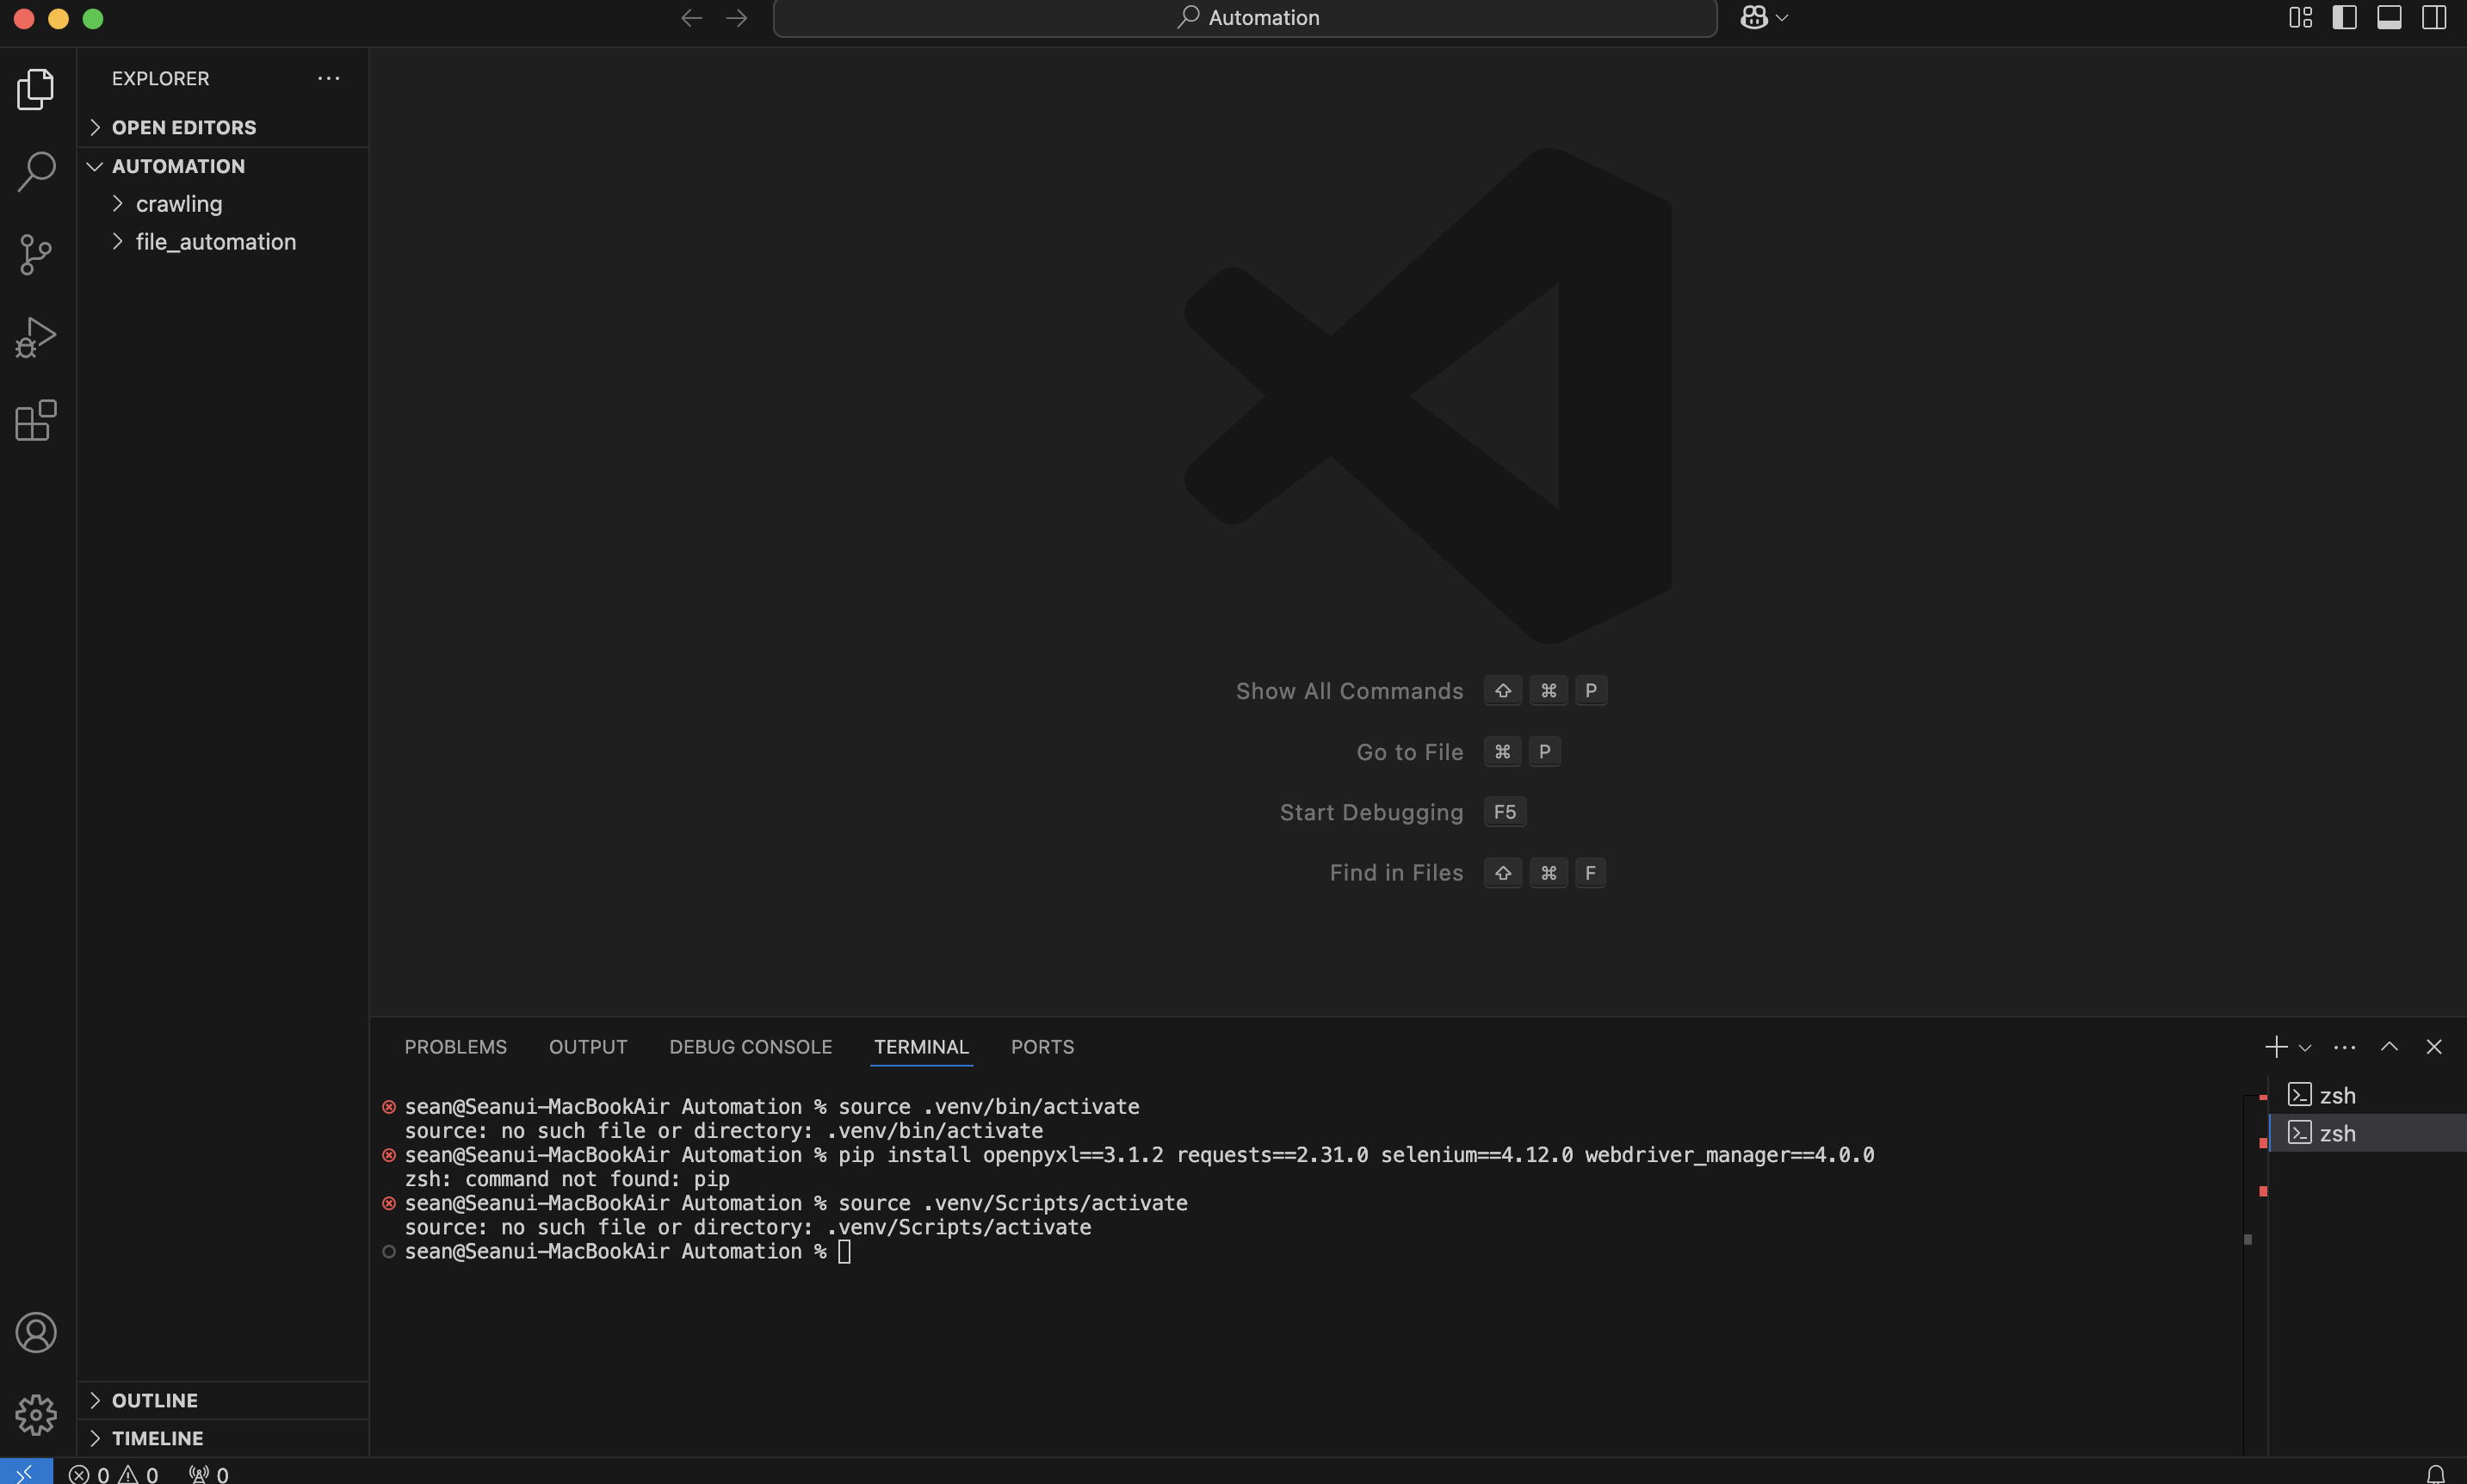Image resolution: width=2467 pixels, height=1484 pixels.
Task: Expand the Timeline section
Action: [x=222, y=1438]
